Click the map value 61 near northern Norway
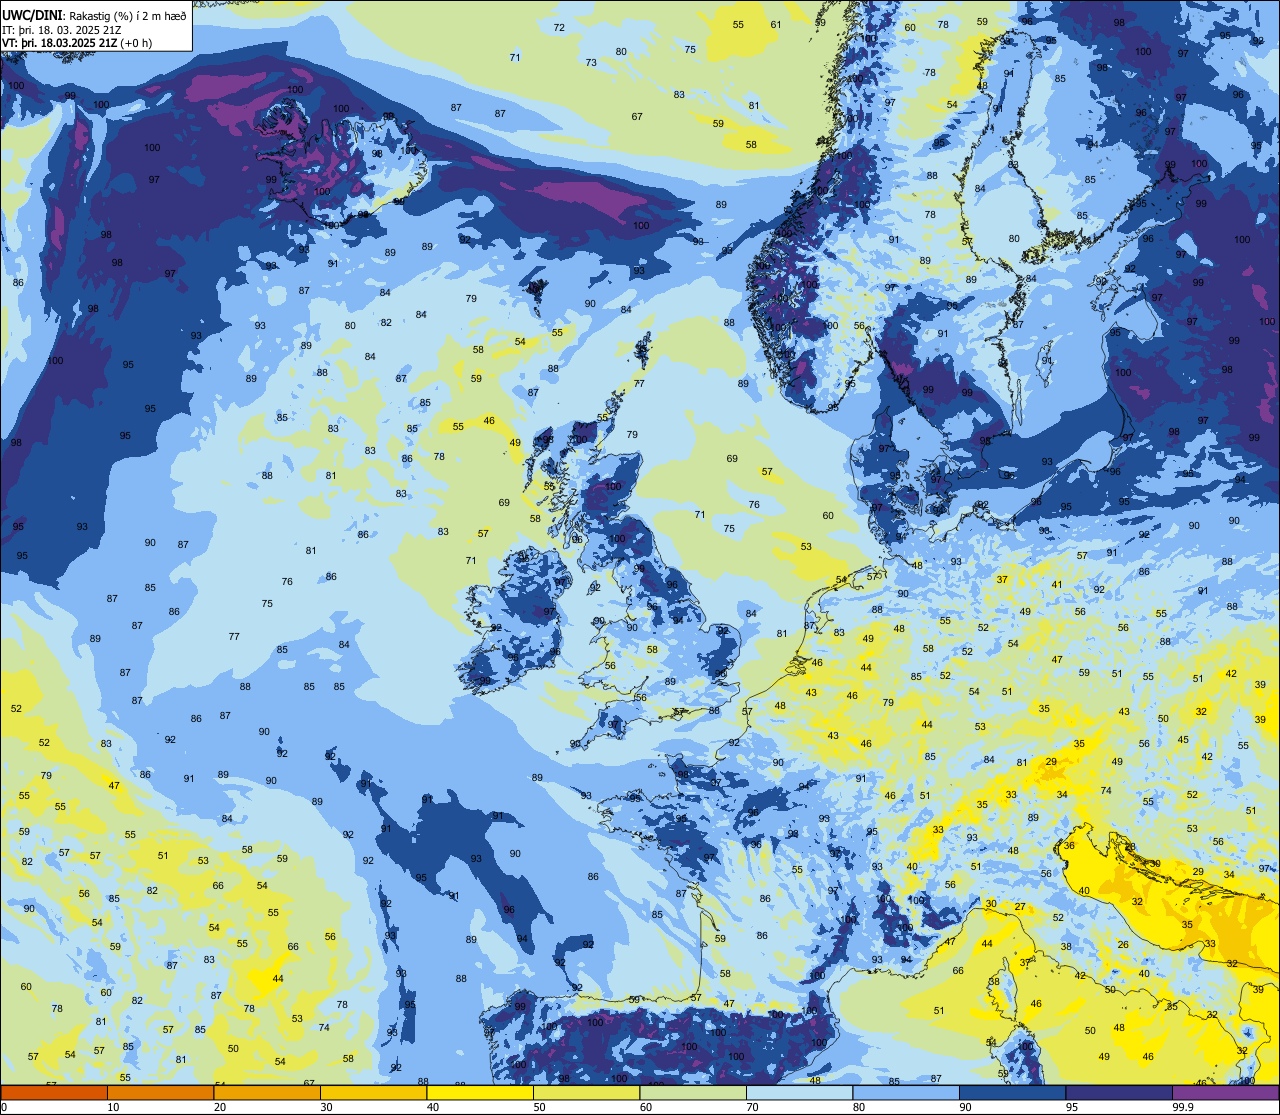1280x1115 pixels. pos(776,24)
